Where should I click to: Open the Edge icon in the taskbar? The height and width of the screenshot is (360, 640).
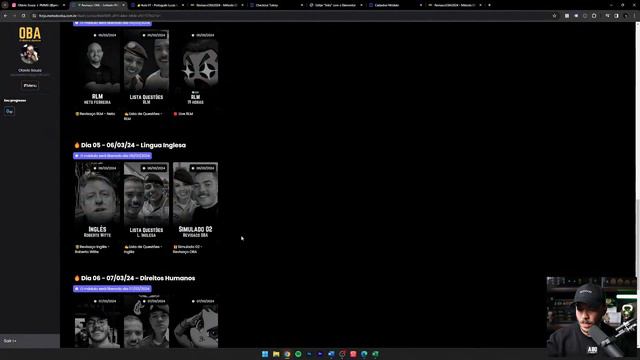coord(364,354)
